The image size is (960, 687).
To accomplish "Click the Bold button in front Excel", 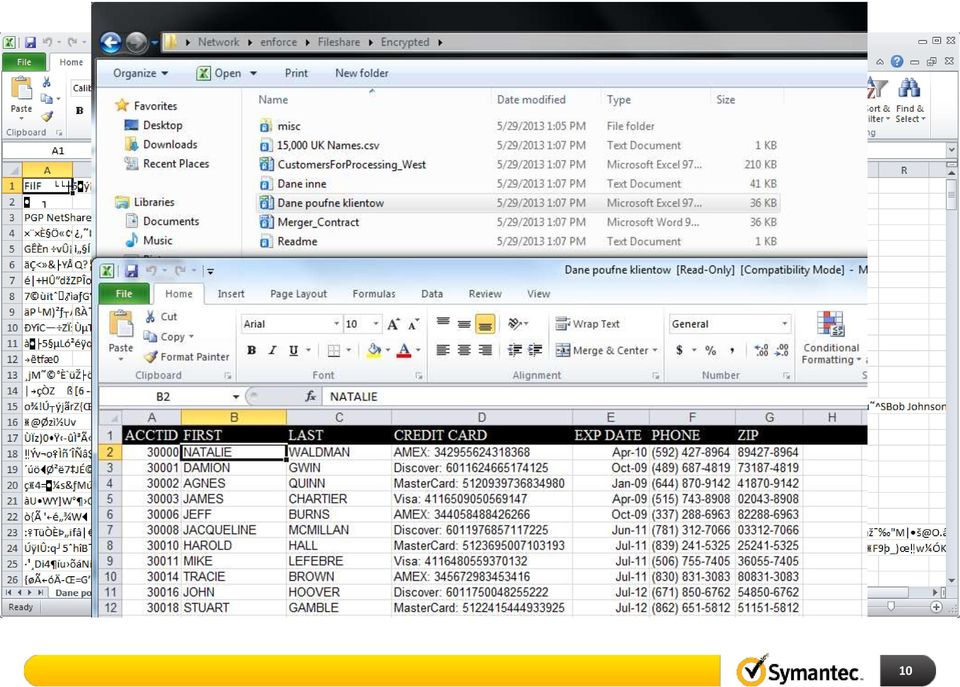I will point(251,350).
